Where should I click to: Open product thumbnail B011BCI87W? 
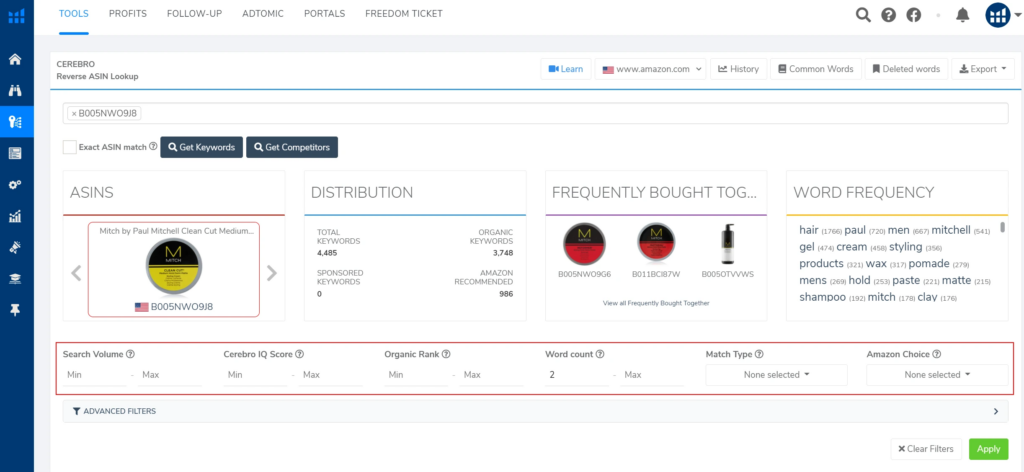coord(656,244)
